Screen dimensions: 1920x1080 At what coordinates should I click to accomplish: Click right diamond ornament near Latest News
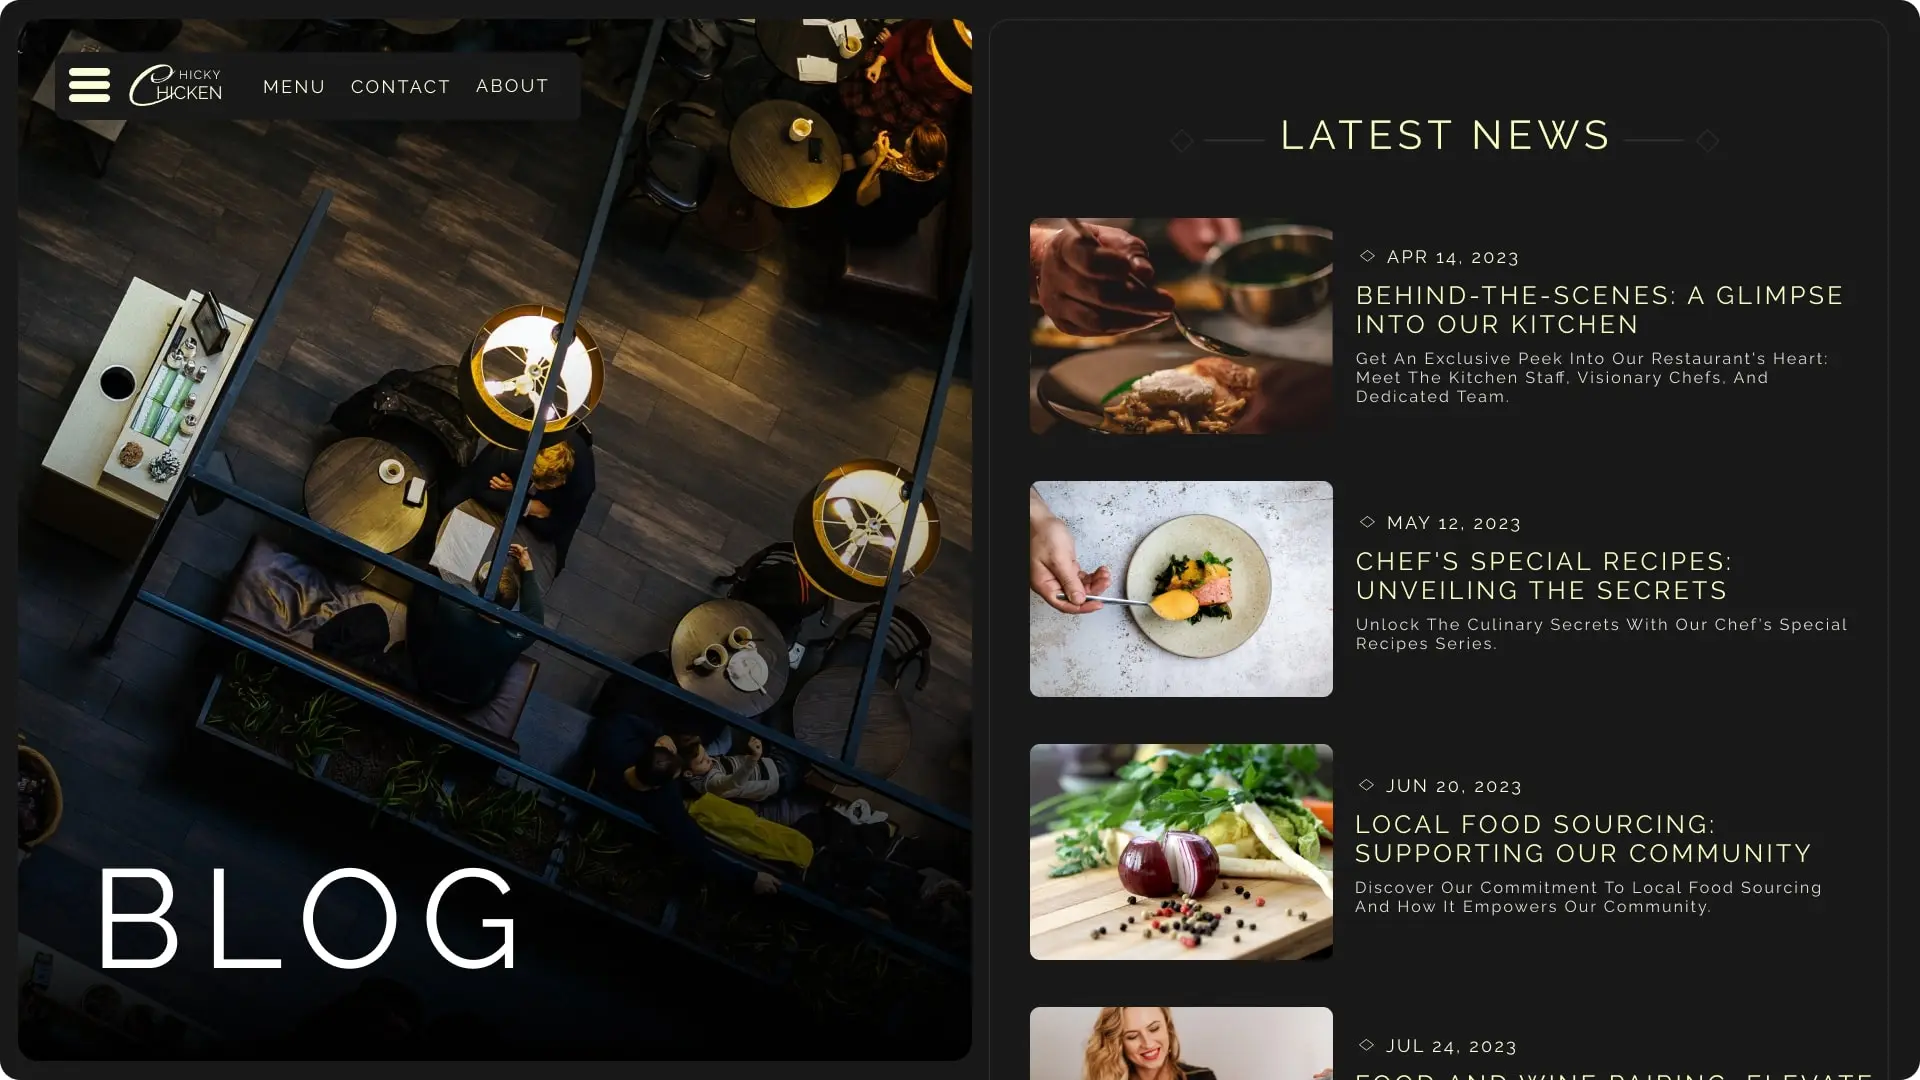1708,141
